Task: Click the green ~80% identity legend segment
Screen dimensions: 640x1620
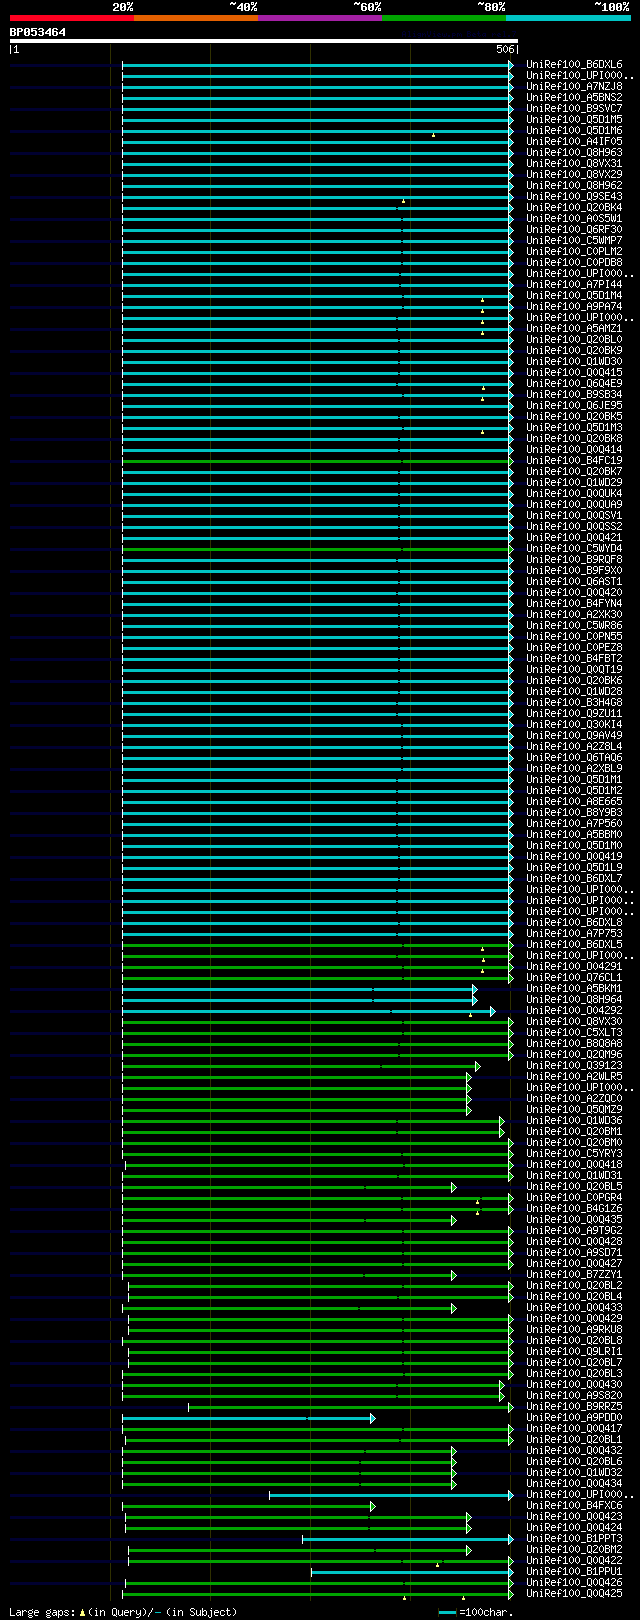Action: [444, 18]
